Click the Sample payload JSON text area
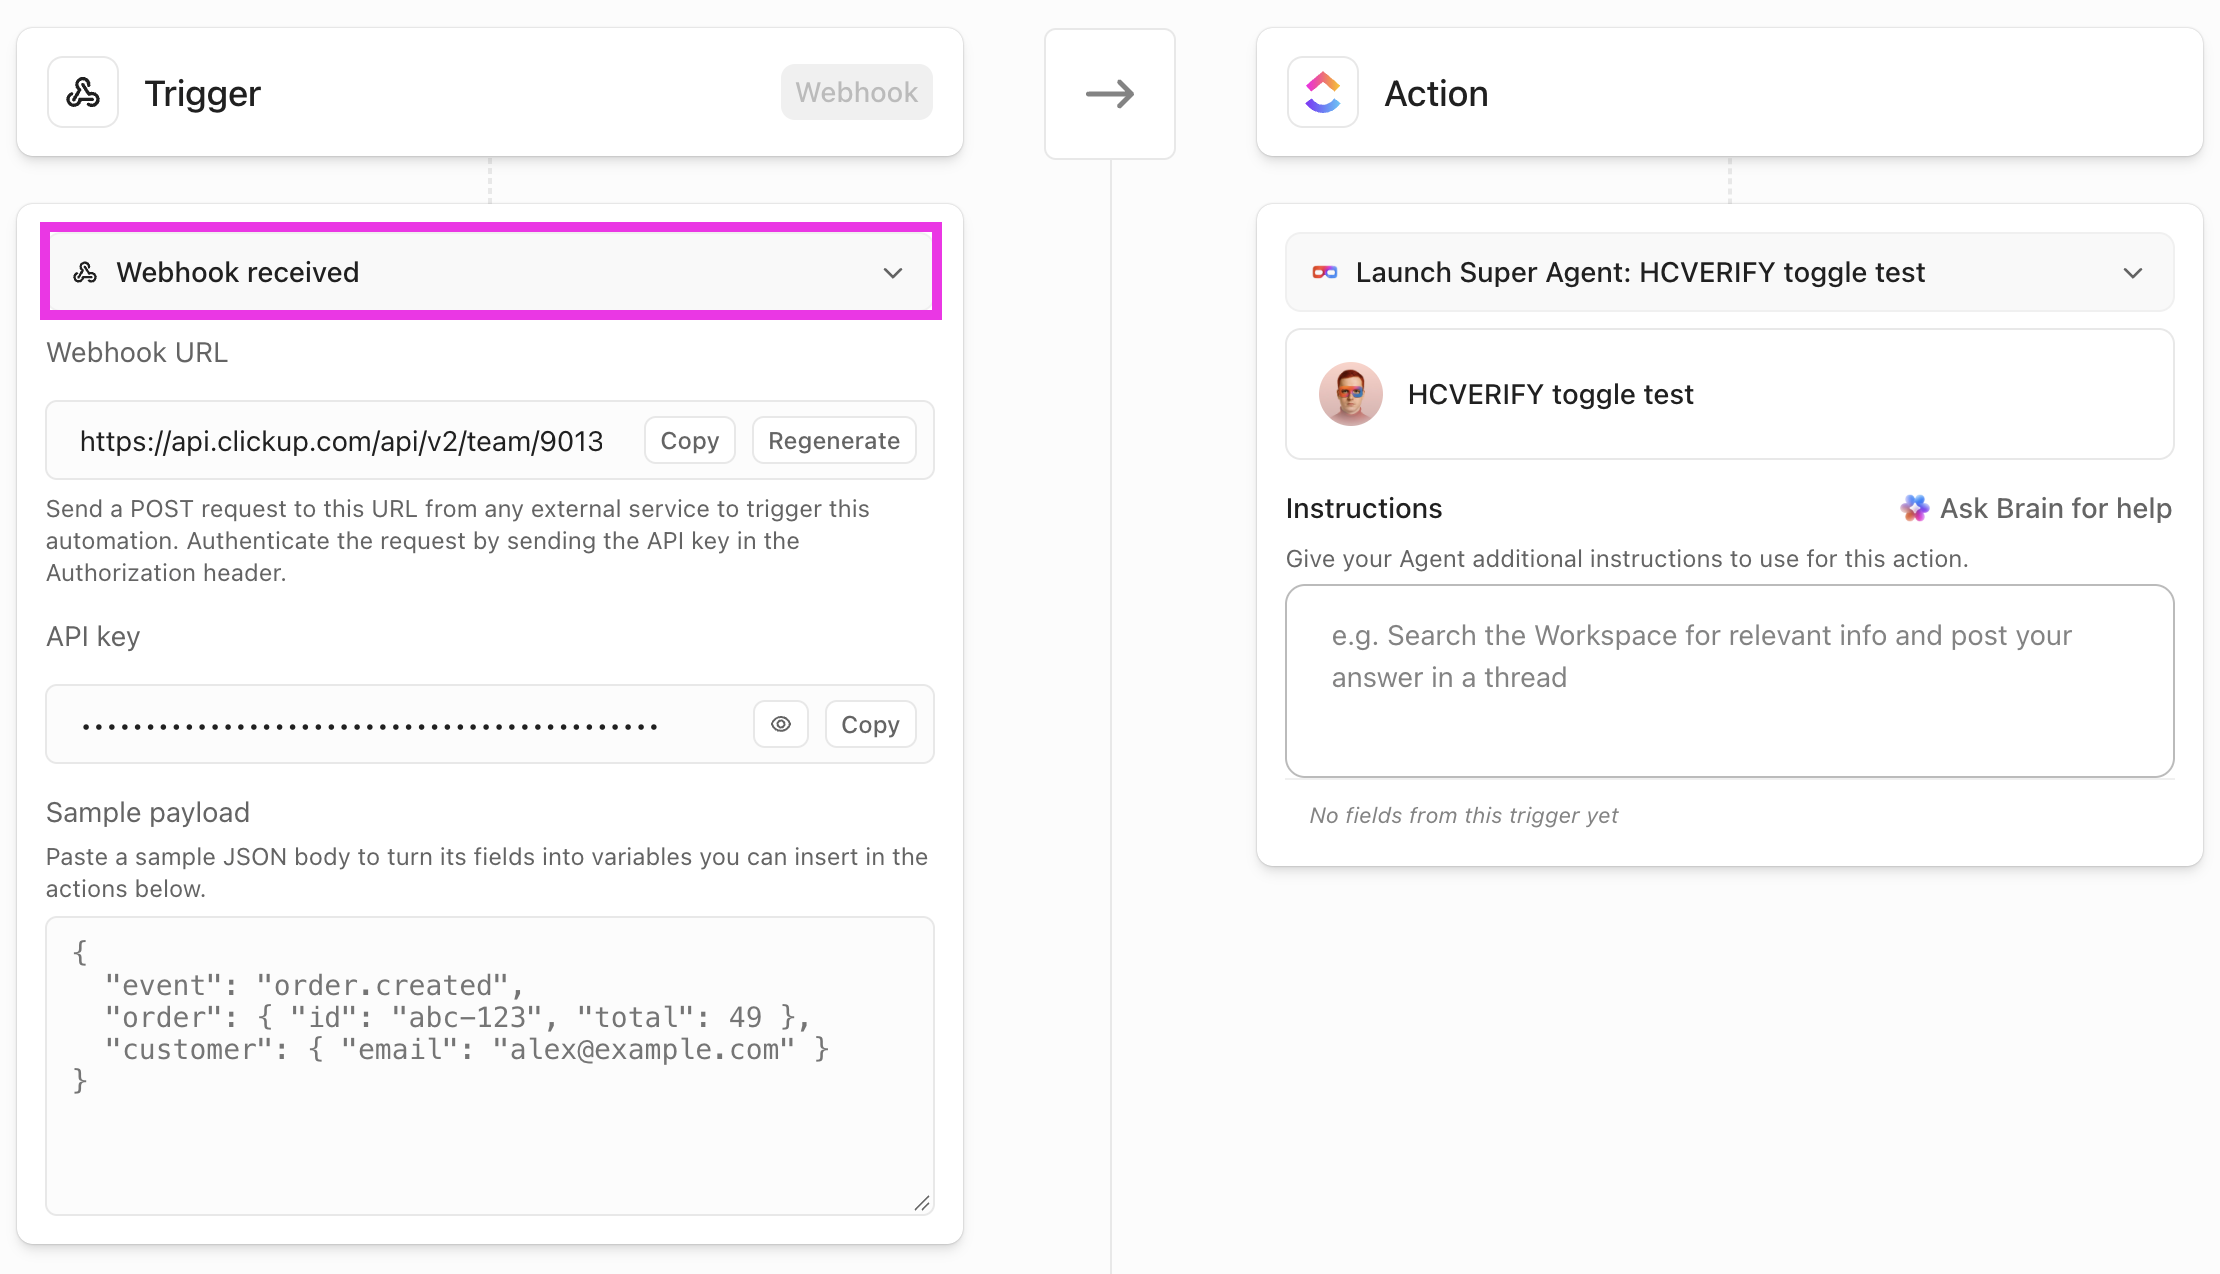Viewport: 2220px width, 1274px height. (x=490, y=1066)
